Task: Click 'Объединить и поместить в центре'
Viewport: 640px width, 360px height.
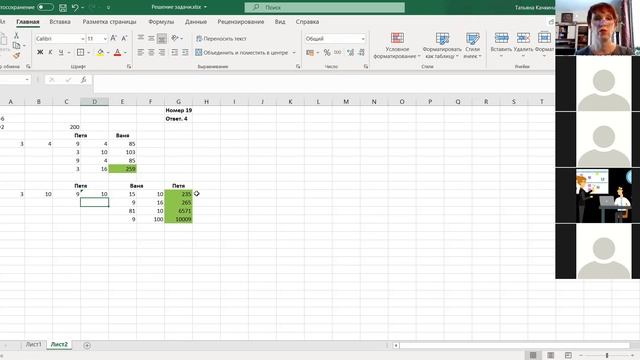Action: (241, 52)
